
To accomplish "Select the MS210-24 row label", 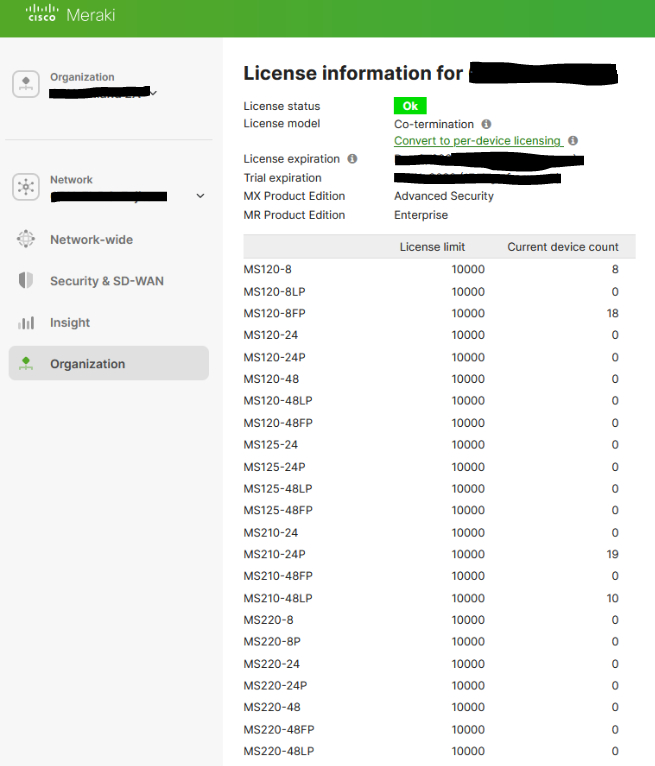I will (271, 532).
